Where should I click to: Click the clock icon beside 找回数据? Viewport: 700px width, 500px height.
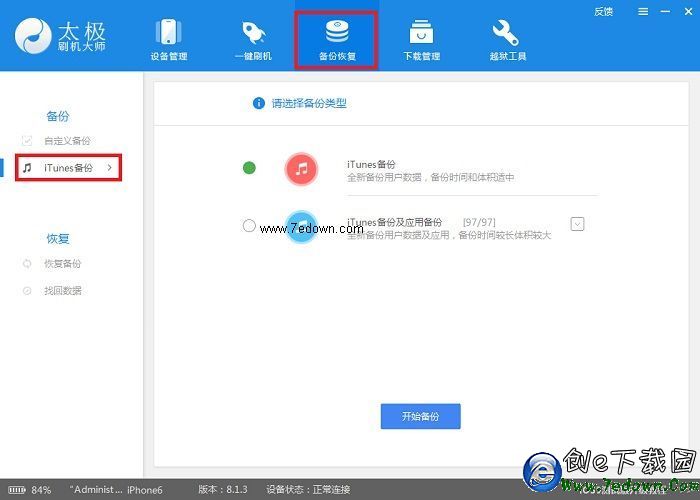tap(27, 291)
